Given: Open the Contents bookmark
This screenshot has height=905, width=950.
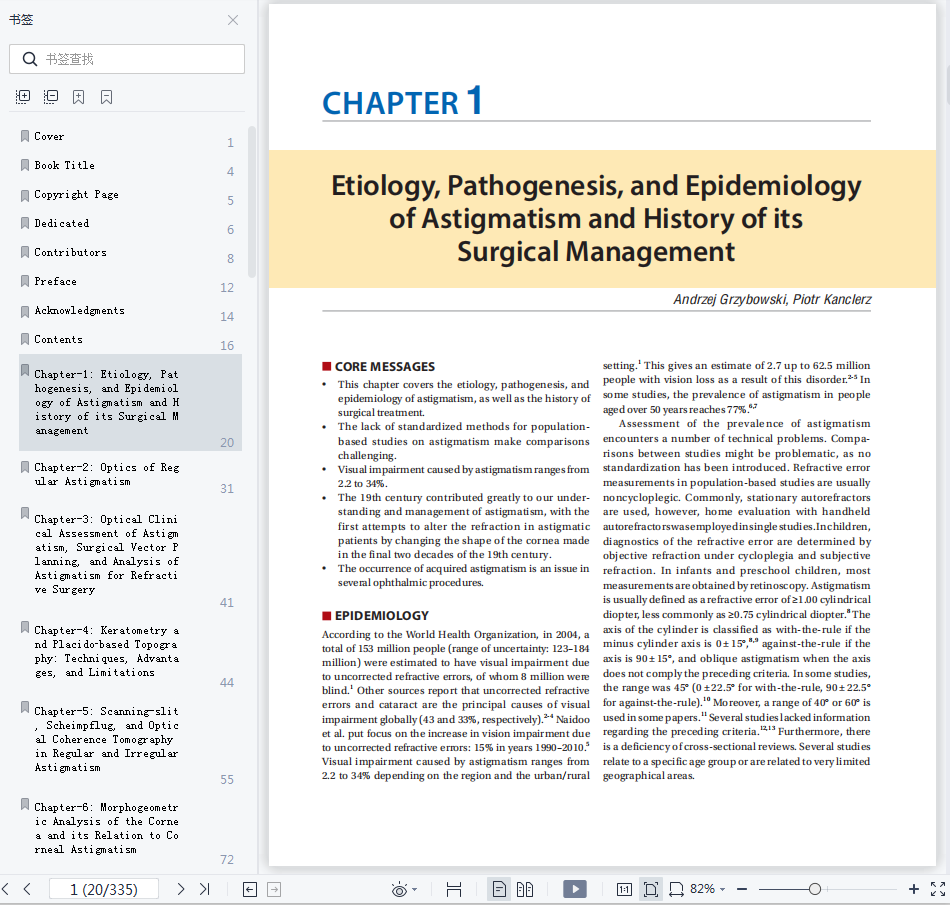Looking at the screenshot, I should [58, 340].
